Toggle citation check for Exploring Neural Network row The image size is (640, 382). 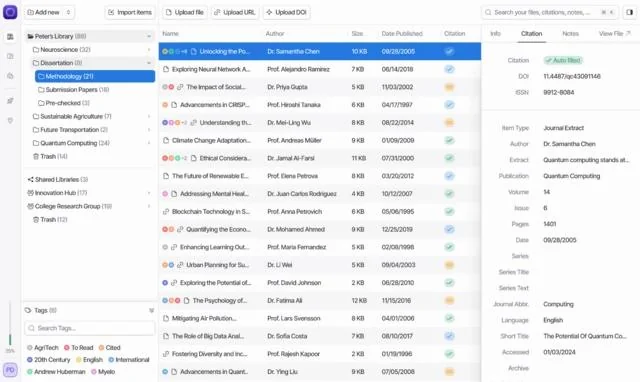tap(449, 69)
